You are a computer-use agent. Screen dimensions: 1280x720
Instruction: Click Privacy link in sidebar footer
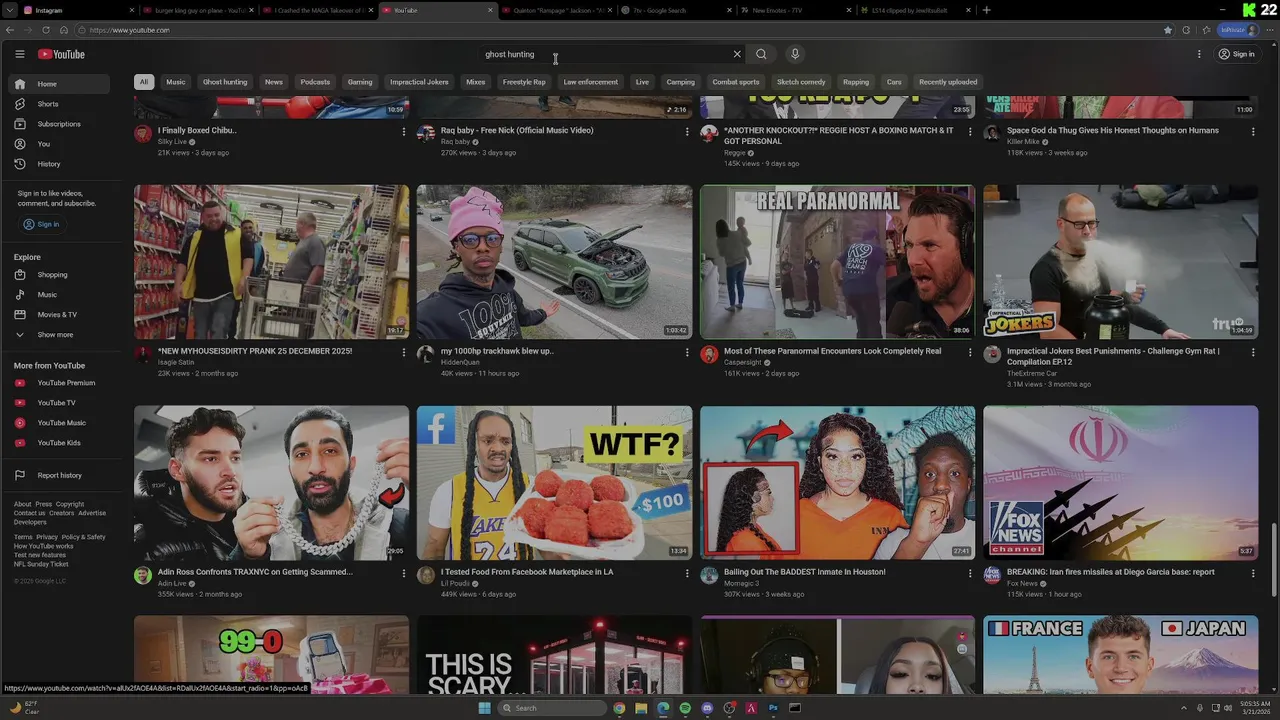point(47,537)
